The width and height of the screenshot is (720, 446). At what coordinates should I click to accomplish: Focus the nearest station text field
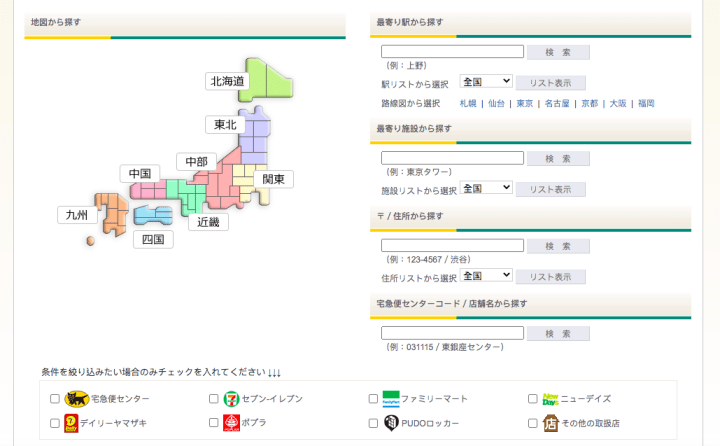[x=452, y=51]
